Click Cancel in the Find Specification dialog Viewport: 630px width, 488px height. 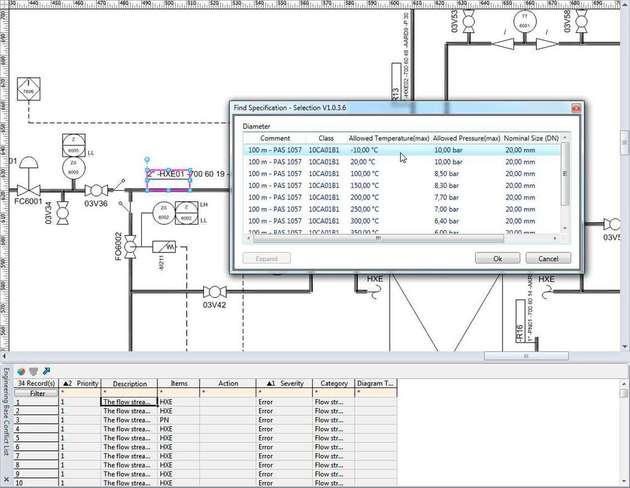click(x=548, y=258)
